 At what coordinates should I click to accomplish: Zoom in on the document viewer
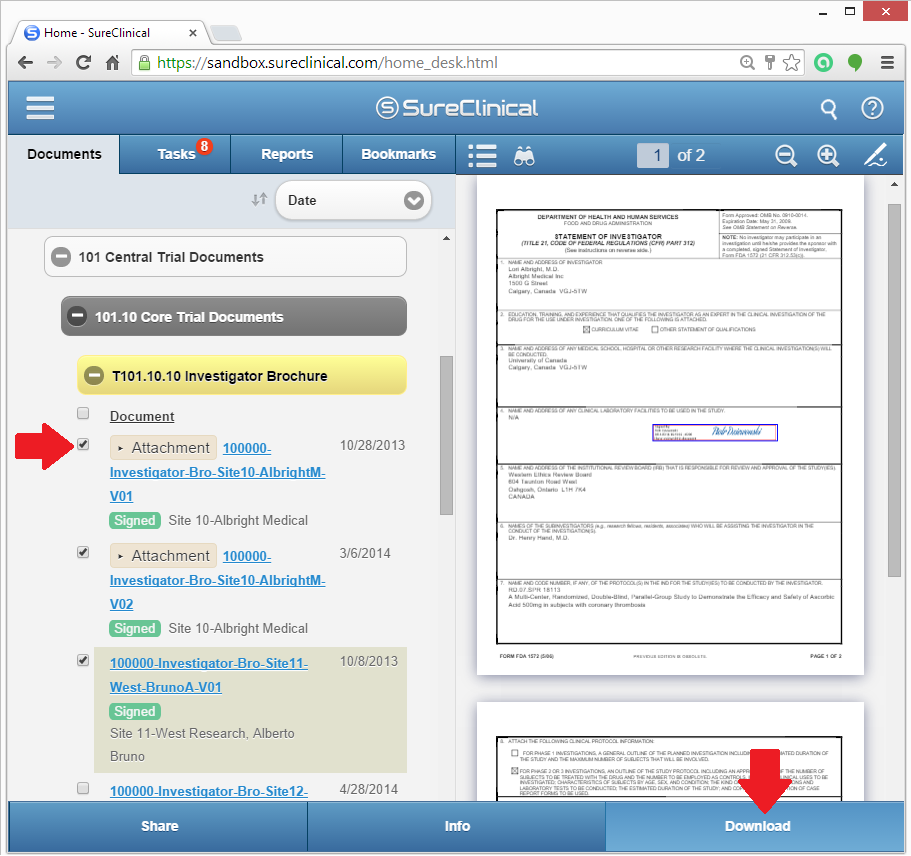point(828,156)
